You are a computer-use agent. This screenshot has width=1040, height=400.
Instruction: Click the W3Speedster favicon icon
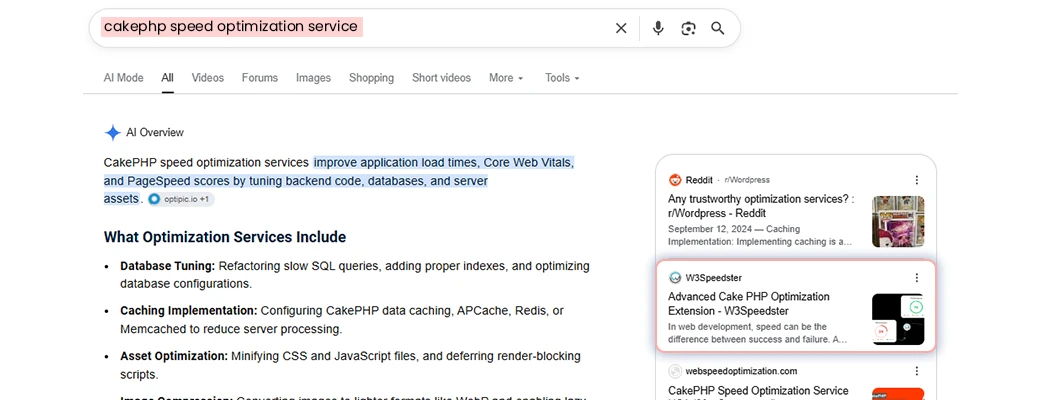pos(675,277)
